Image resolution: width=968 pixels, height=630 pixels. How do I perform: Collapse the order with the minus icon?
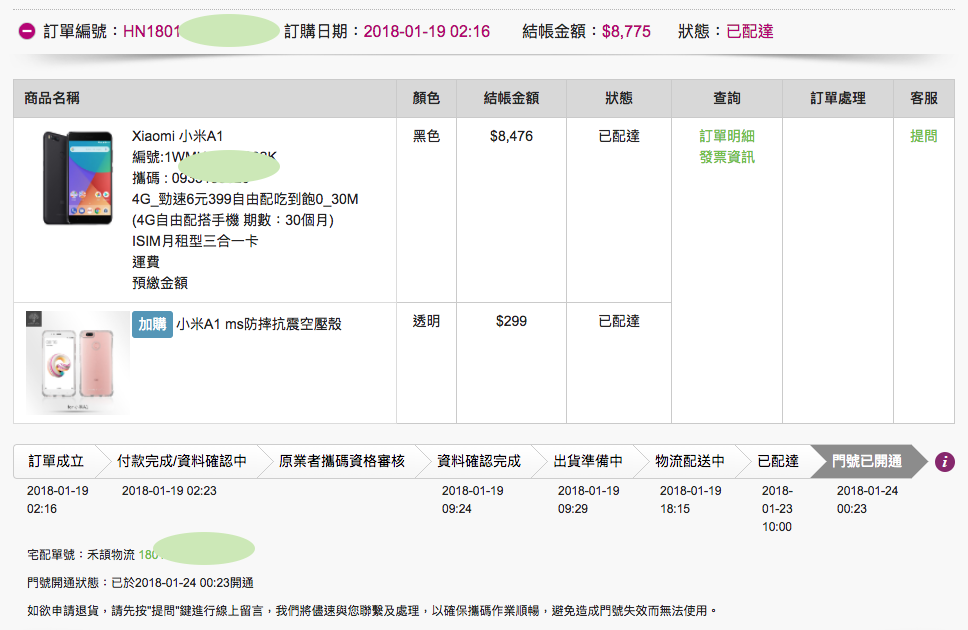point(28,31)
